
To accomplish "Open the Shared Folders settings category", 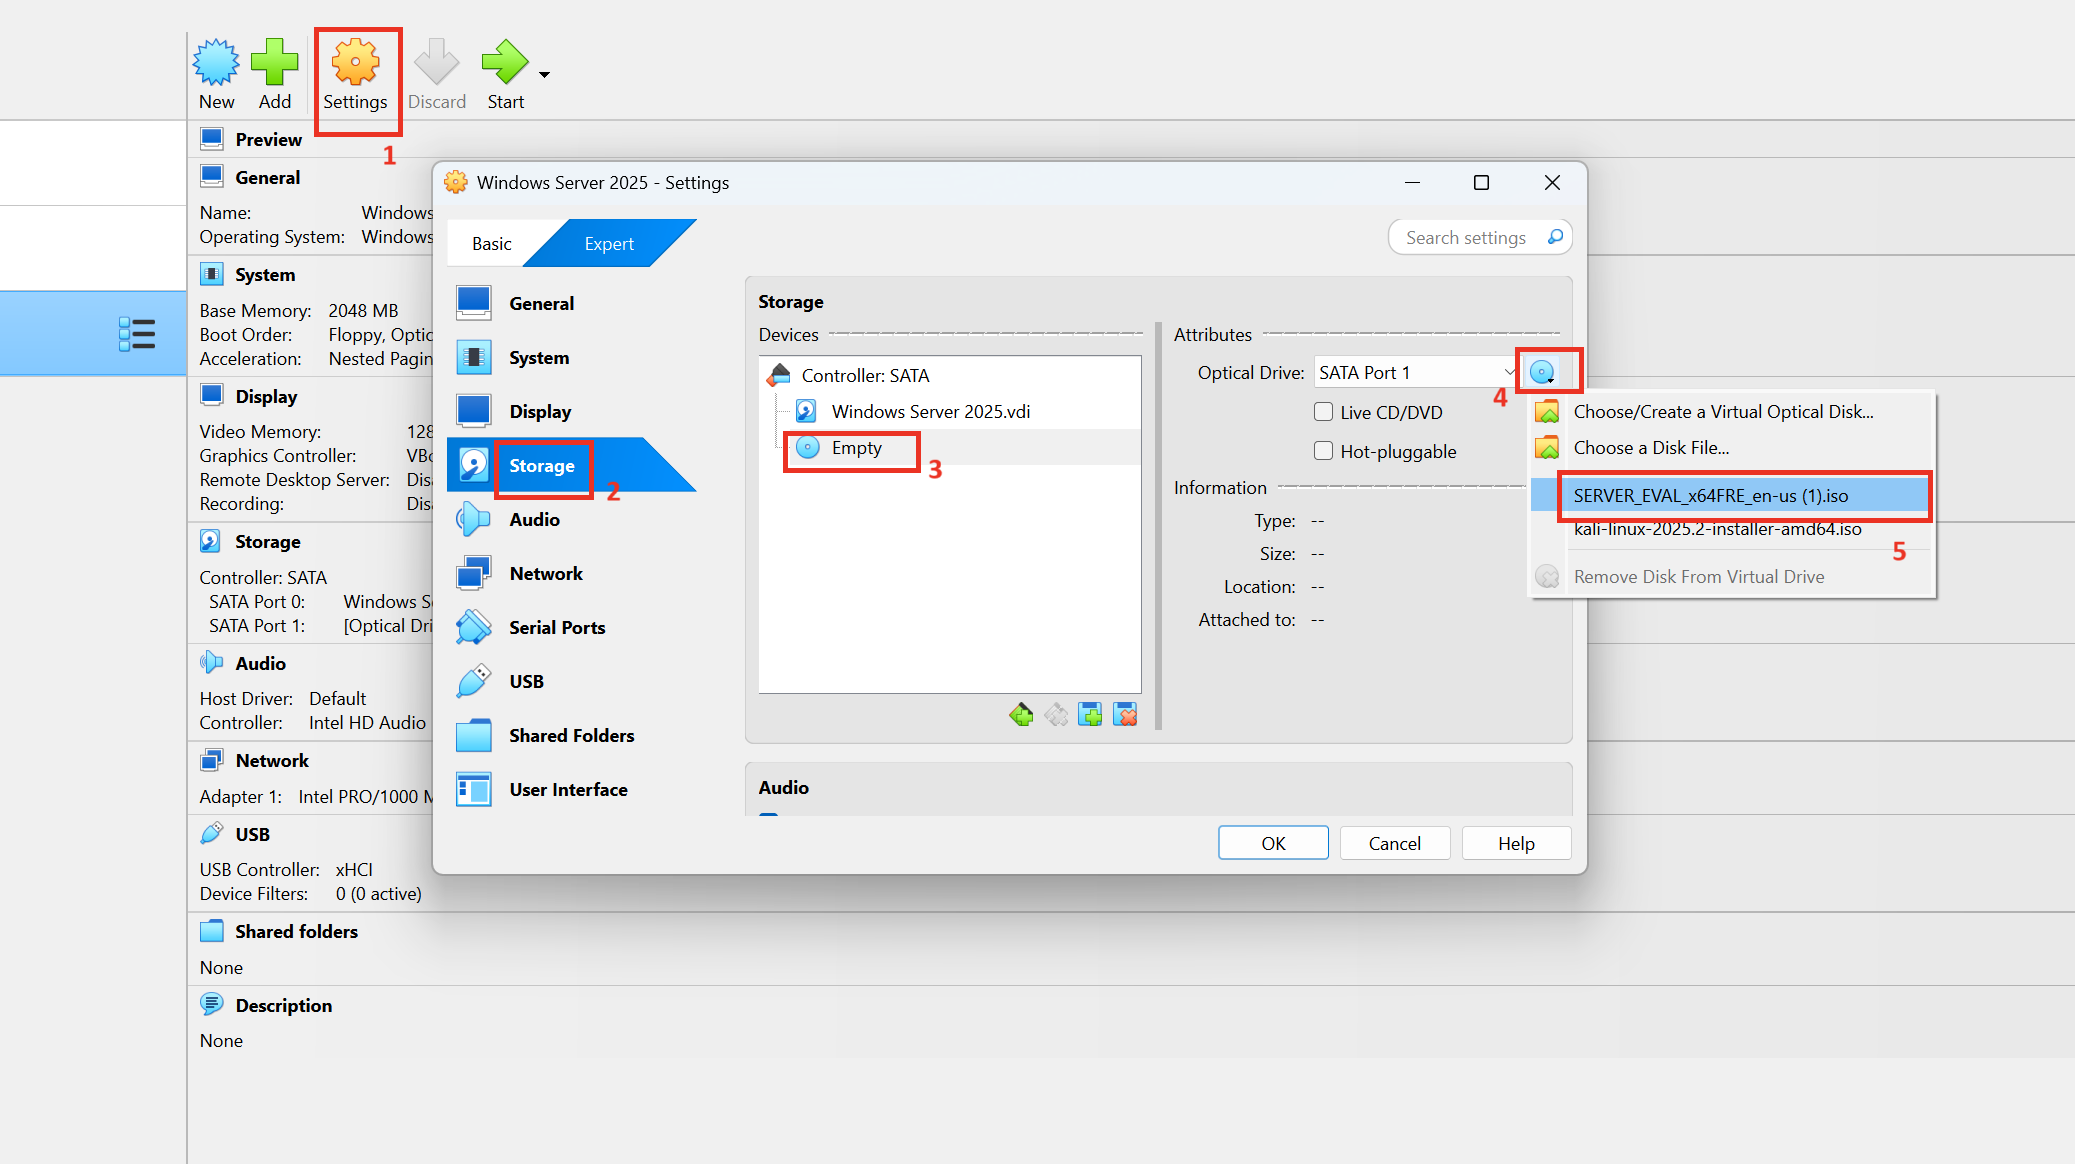I will coord(571,735).
